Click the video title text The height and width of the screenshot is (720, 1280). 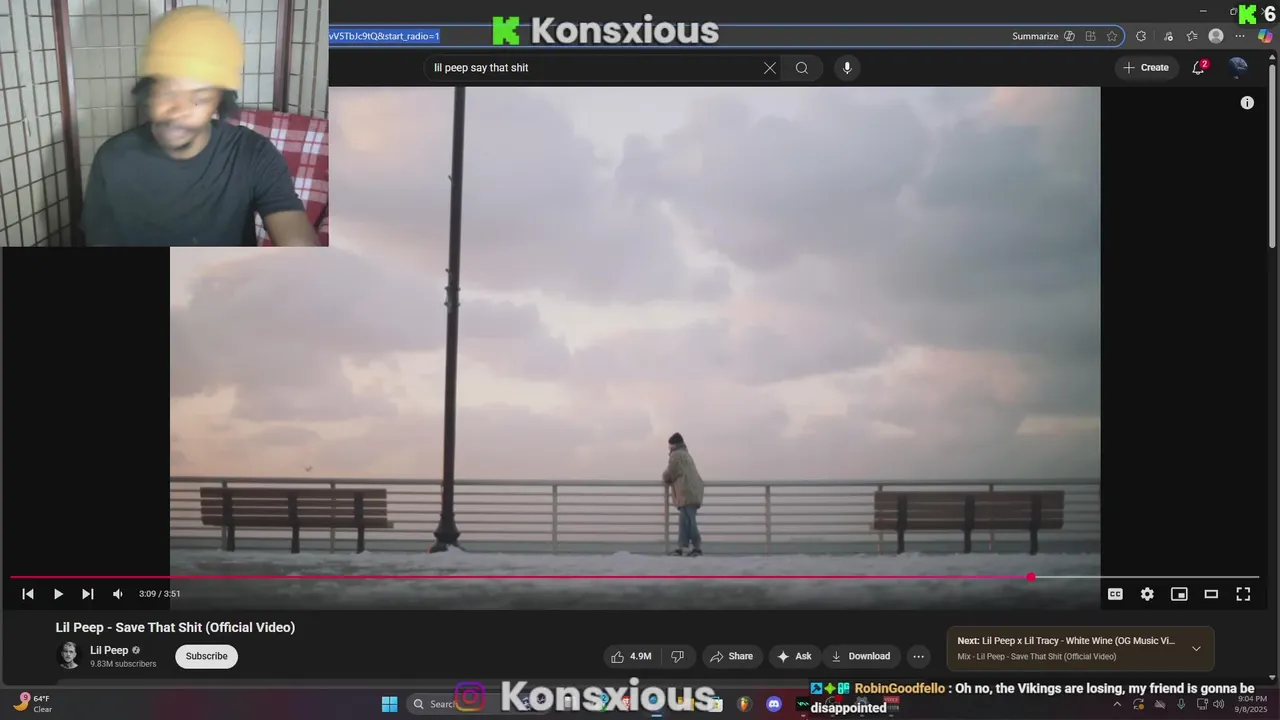(175, 627)
